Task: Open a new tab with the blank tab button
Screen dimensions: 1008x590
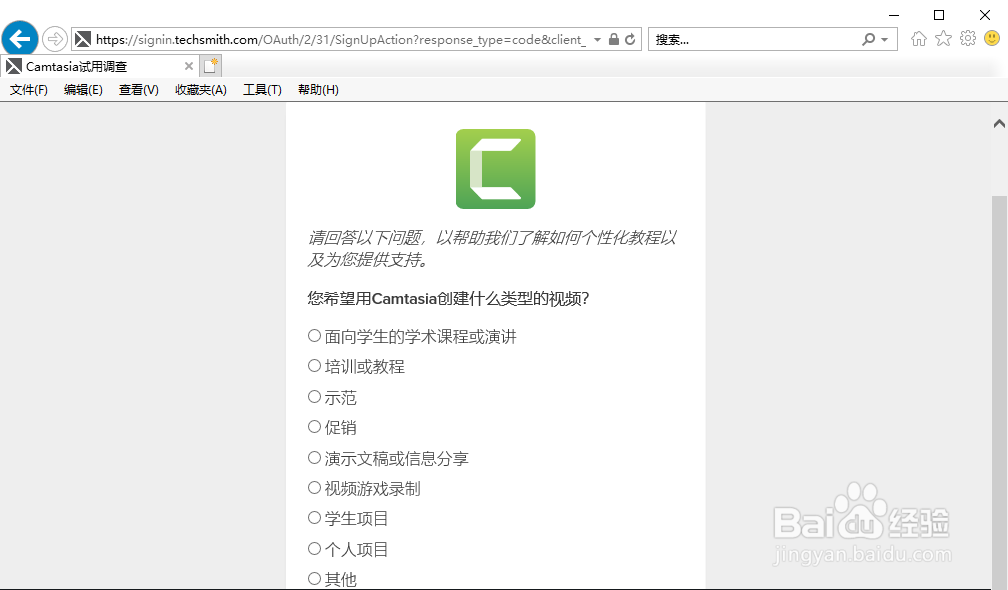Action: click(x=211, y=66)
